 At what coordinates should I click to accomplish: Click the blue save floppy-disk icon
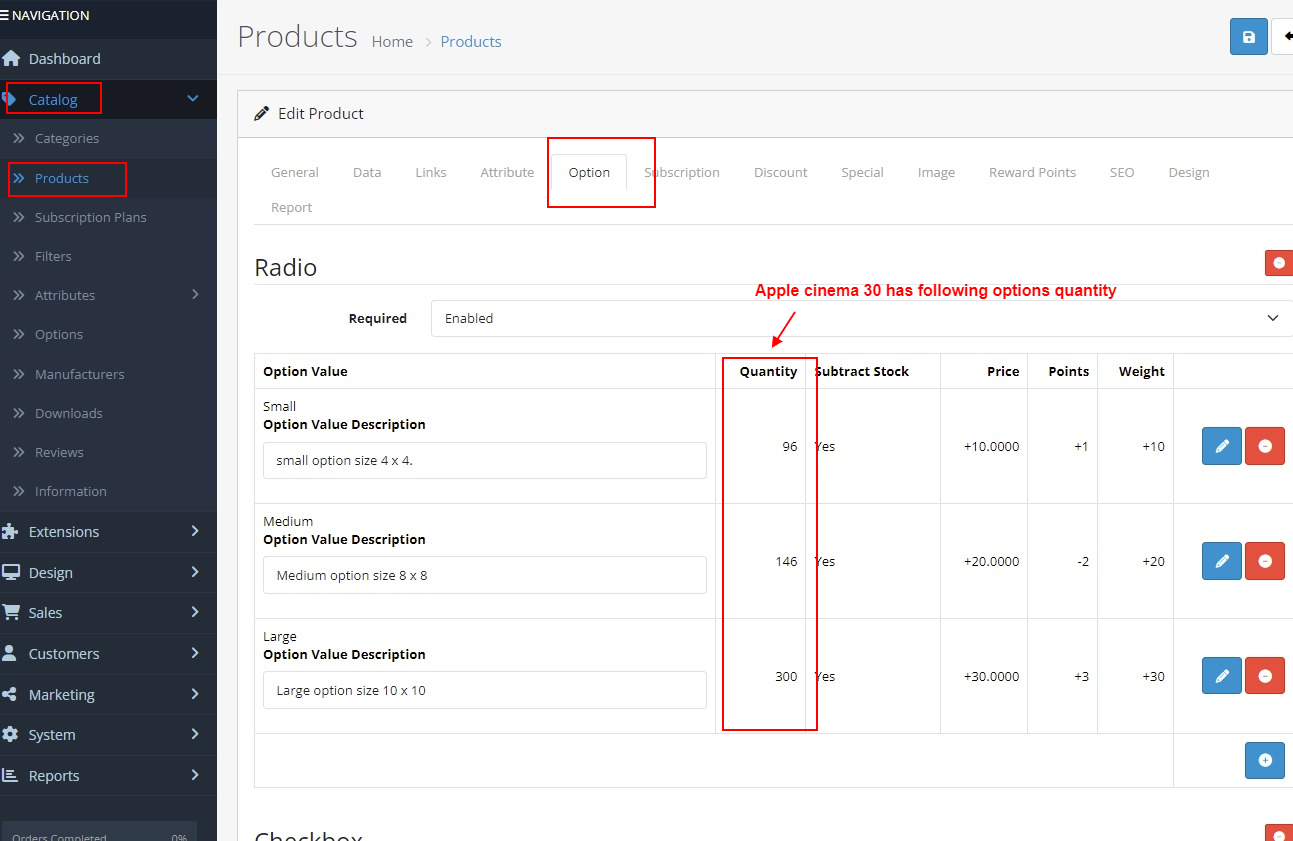(1248, 37)
